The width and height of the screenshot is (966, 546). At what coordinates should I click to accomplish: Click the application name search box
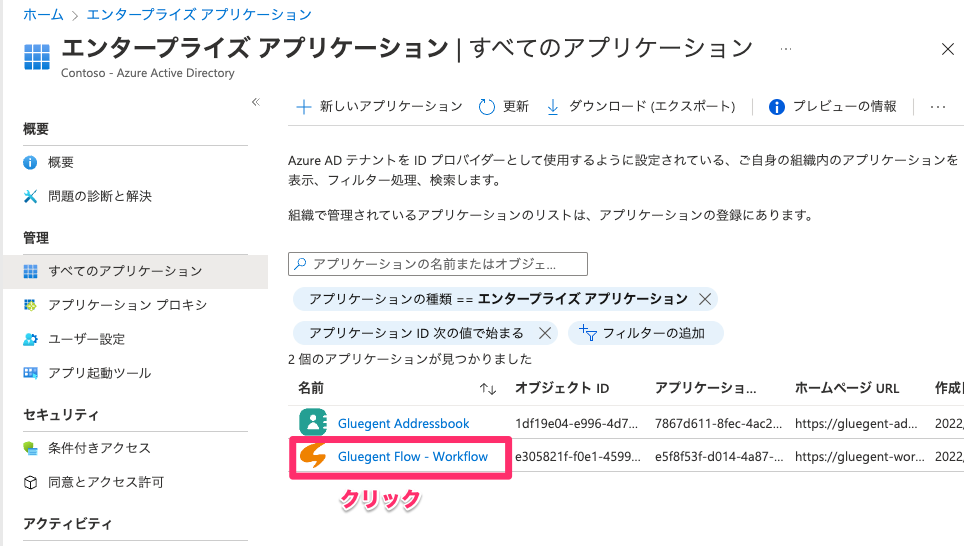[438, 264]
